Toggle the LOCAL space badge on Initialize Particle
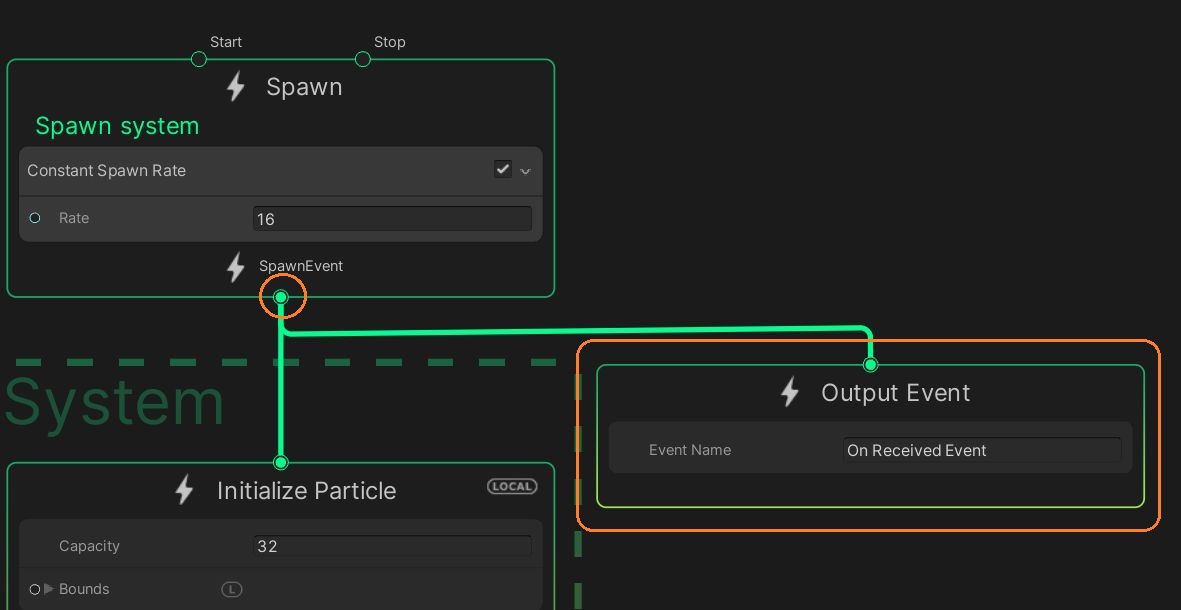1181x610 pixels. pyautogui.click(x=512, y=486)
